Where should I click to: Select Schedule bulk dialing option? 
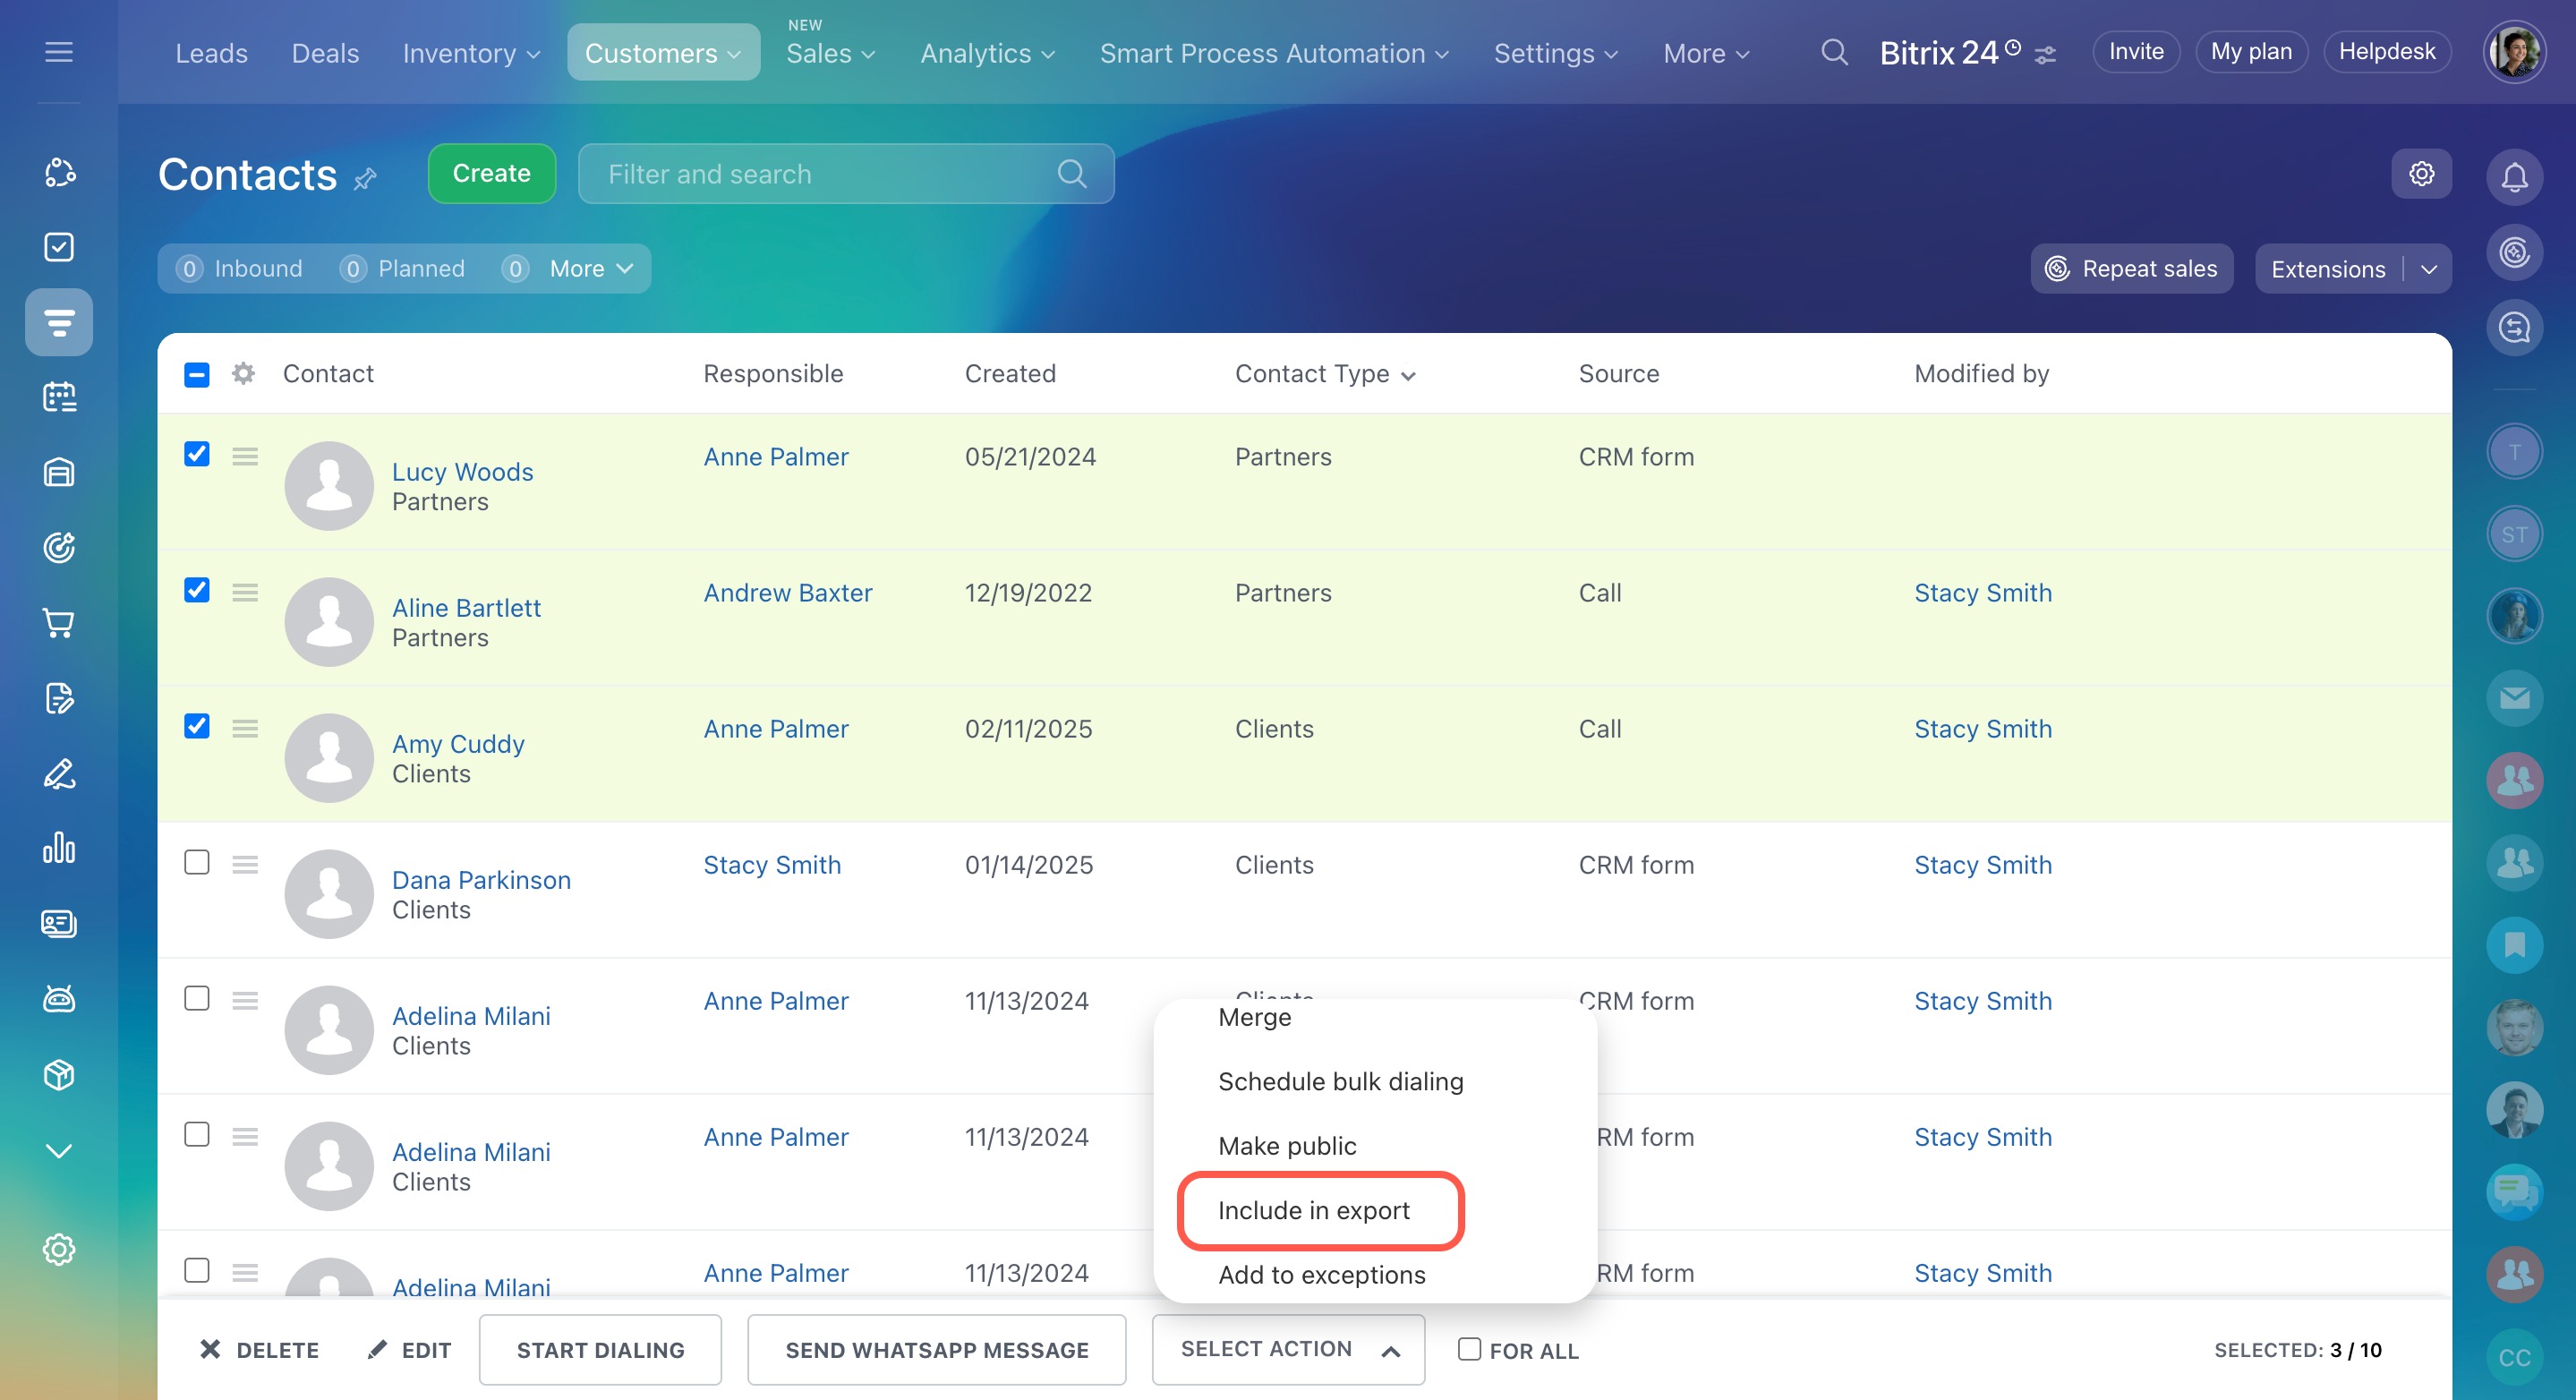1340,1081
